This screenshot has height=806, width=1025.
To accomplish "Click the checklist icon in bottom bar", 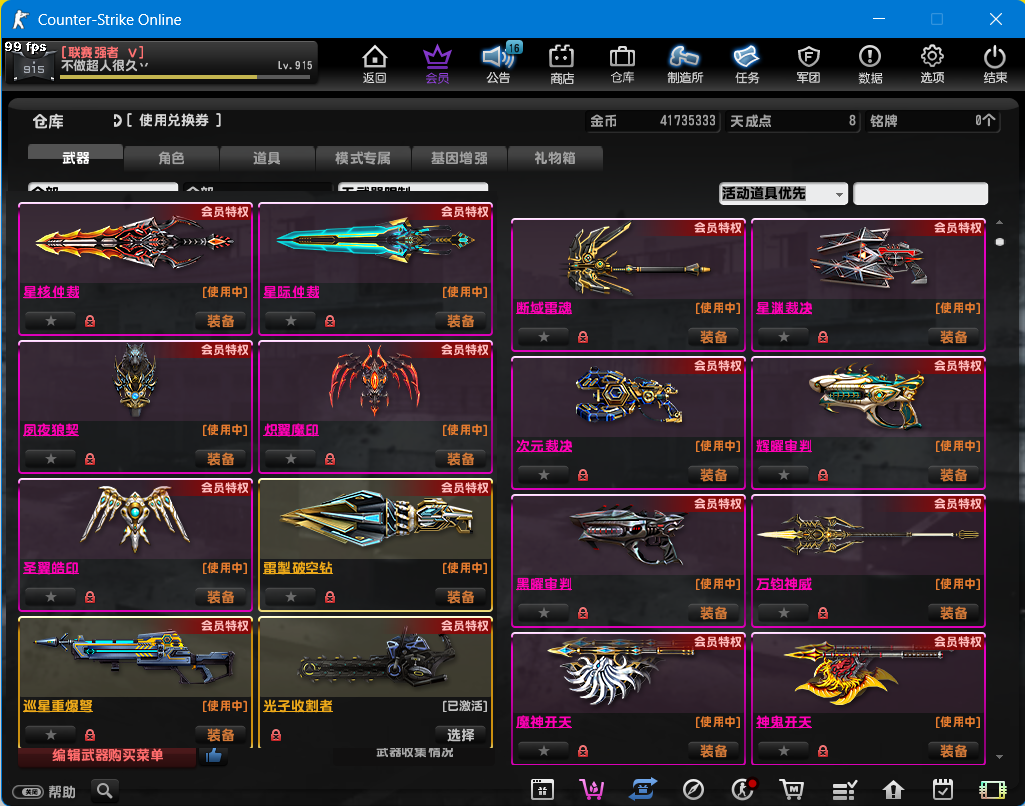I will (844, 790).
